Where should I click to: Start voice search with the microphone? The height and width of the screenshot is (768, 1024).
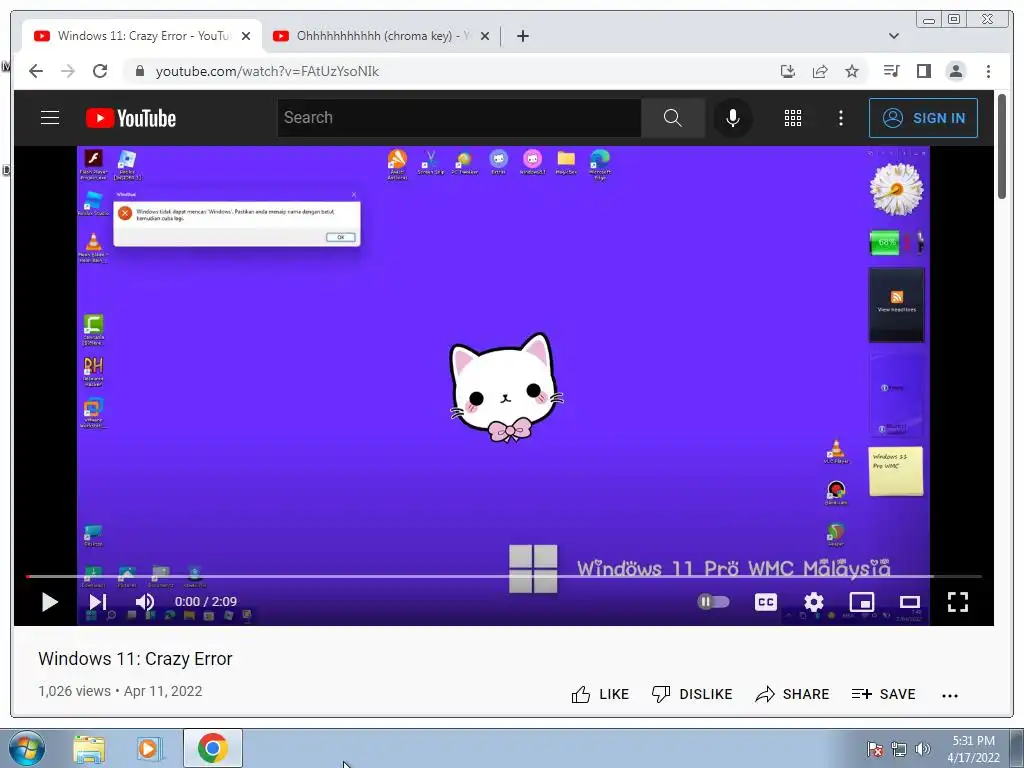coord(733,118)
